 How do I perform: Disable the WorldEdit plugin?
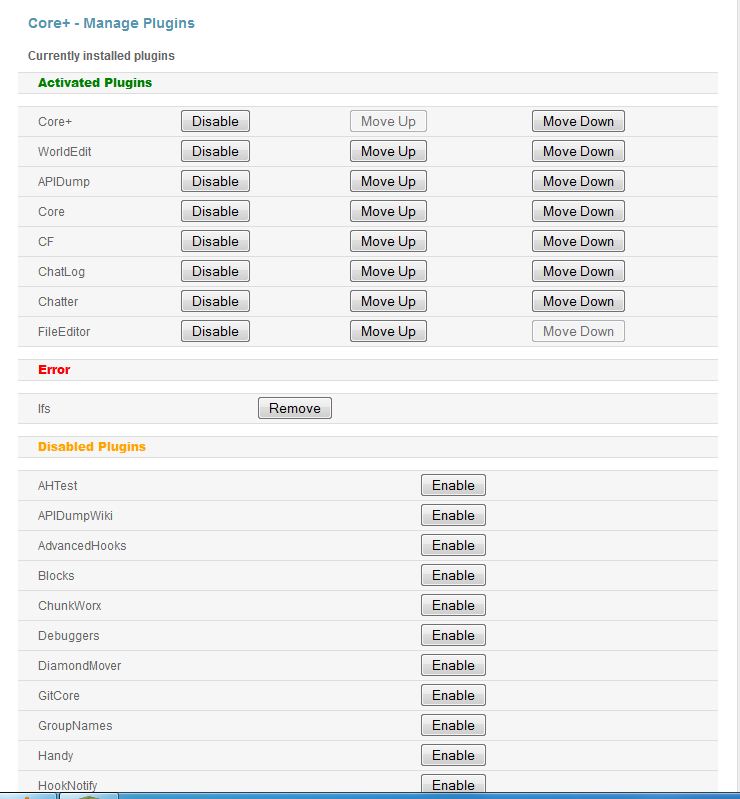(x=215, y=151)
